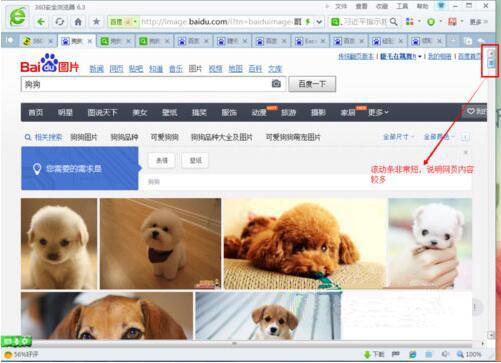Open the 工具 menu
The image size is (501, 363).
tap(402, 6)
